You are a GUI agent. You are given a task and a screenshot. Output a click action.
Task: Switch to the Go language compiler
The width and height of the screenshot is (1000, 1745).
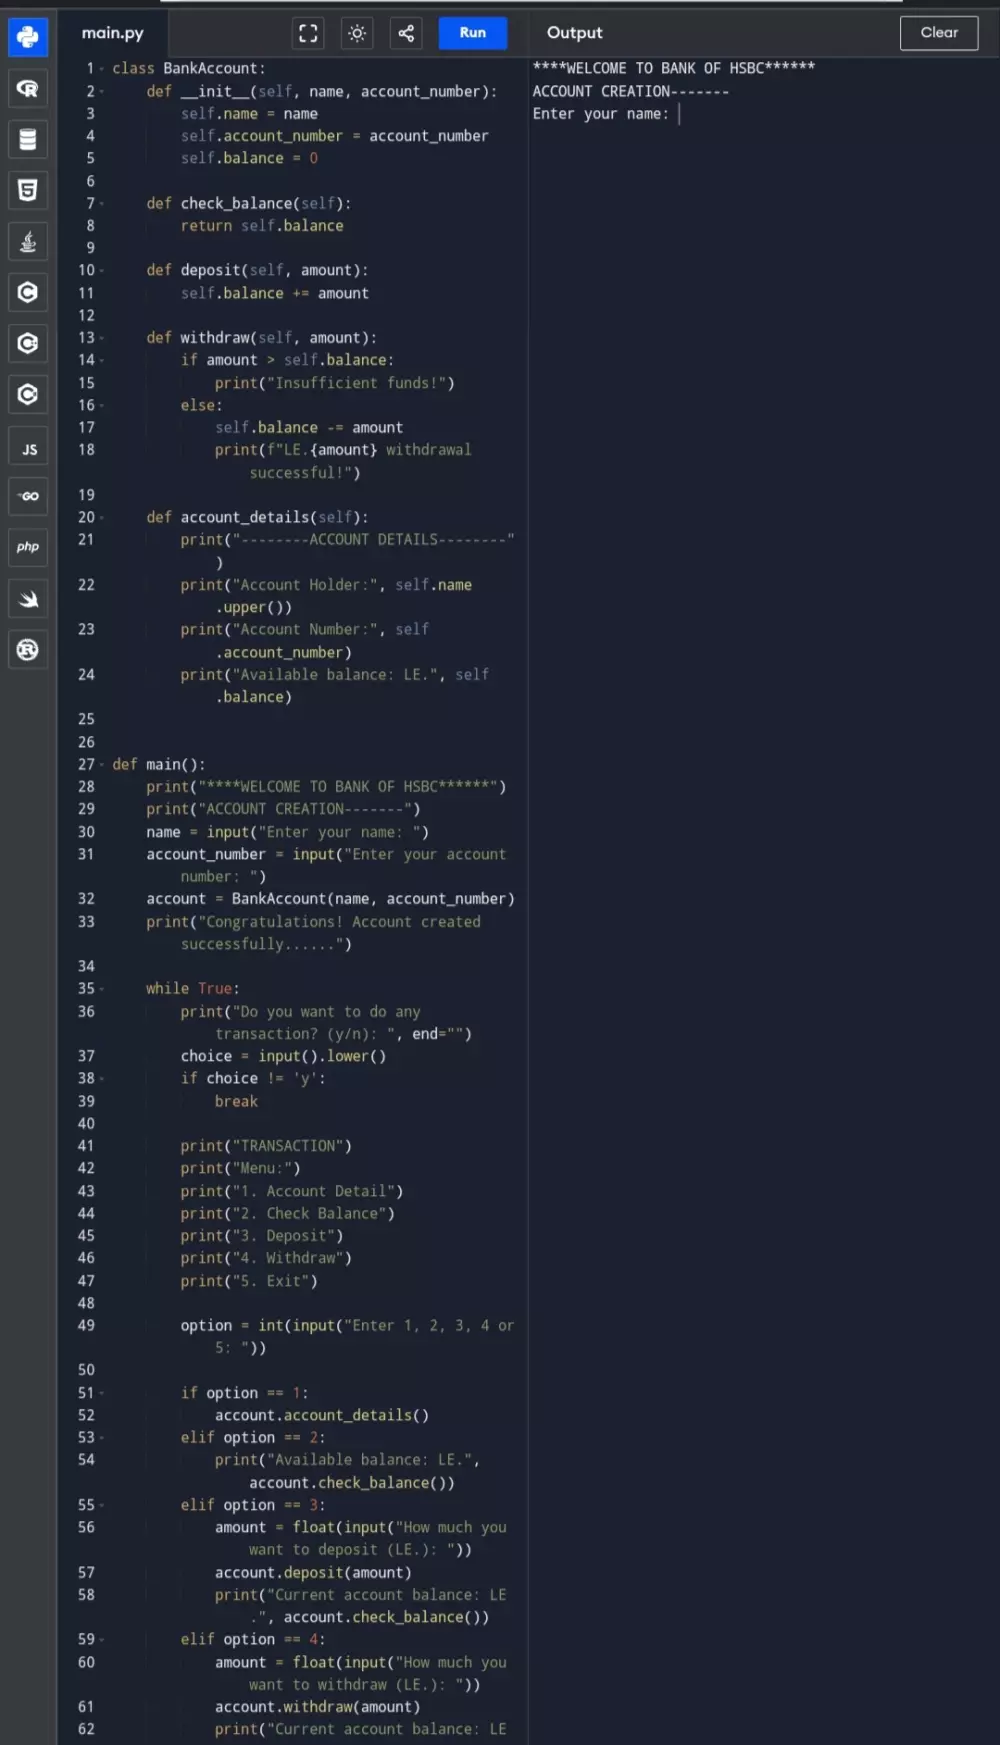(28, 496)
